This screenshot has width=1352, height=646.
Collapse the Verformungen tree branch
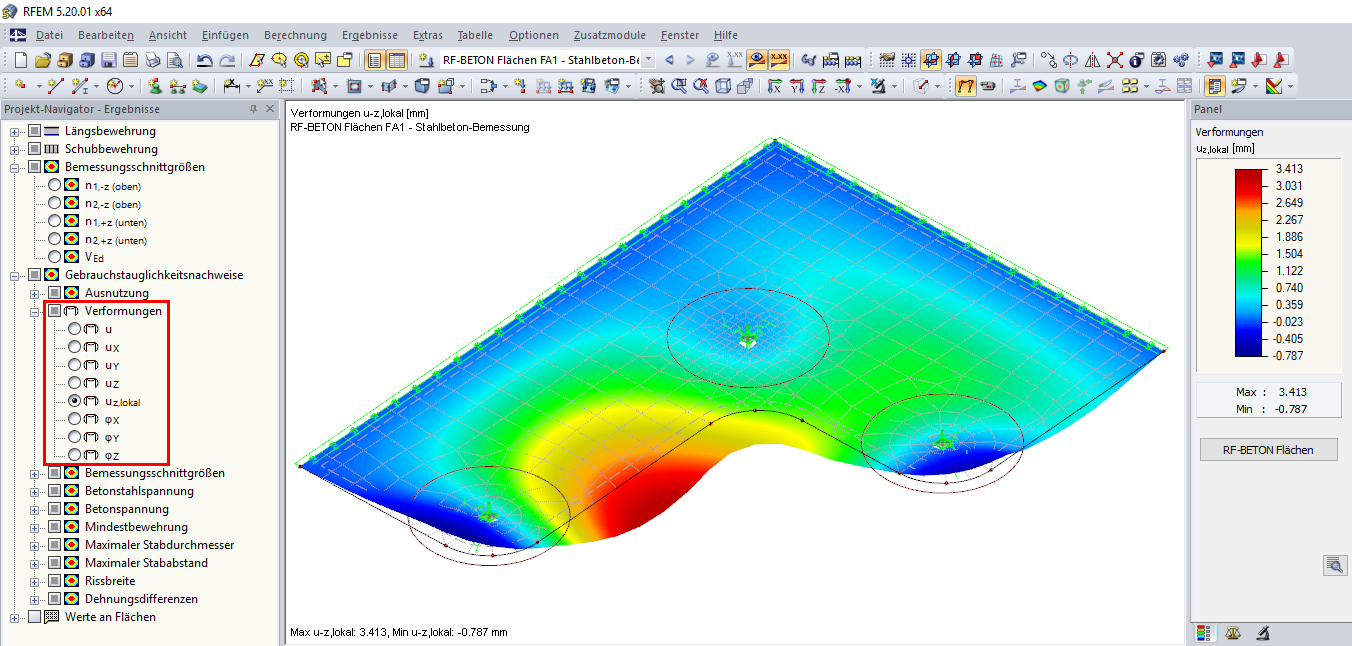[x=34, y=311]
